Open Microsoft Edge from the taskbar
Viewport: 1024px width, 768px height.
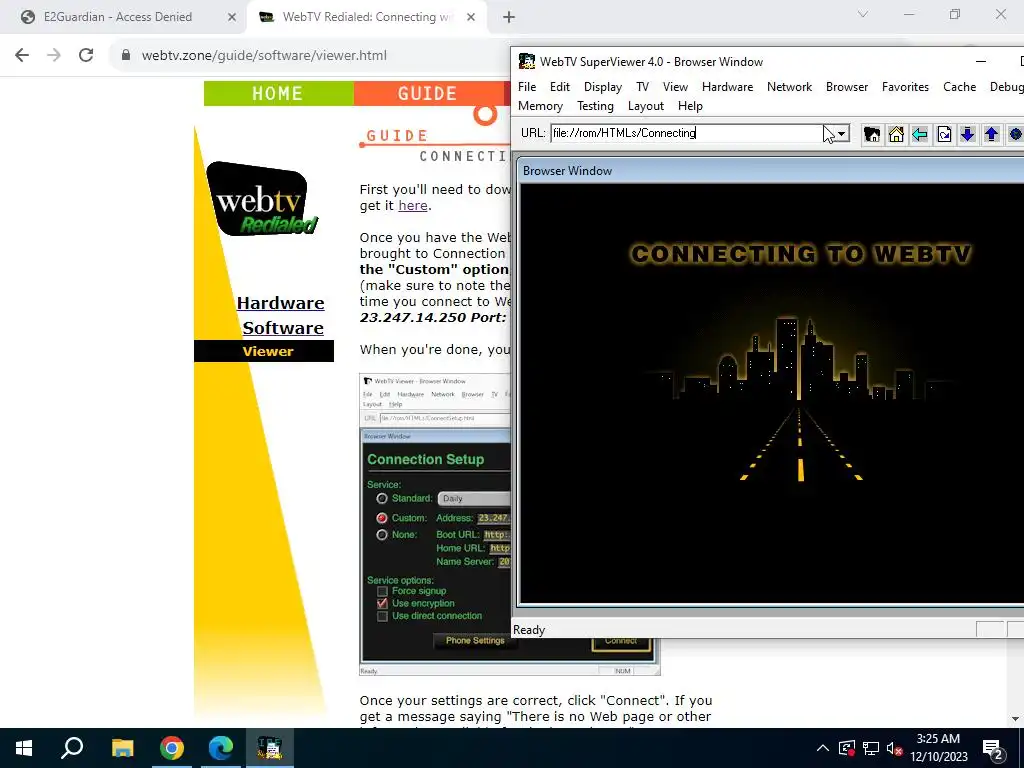pos(221,748)
